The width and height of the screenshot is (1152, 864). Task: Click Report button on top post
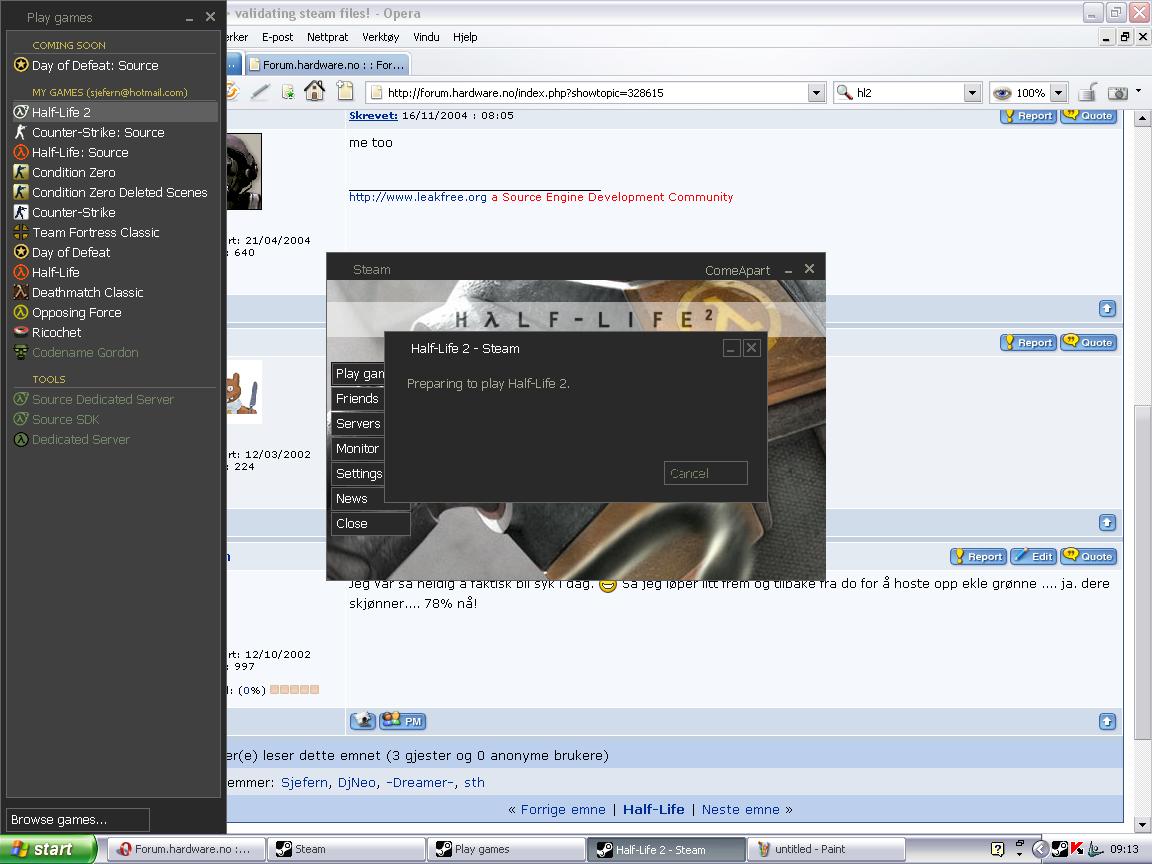pyautogui.click(x=1028, y=115)
